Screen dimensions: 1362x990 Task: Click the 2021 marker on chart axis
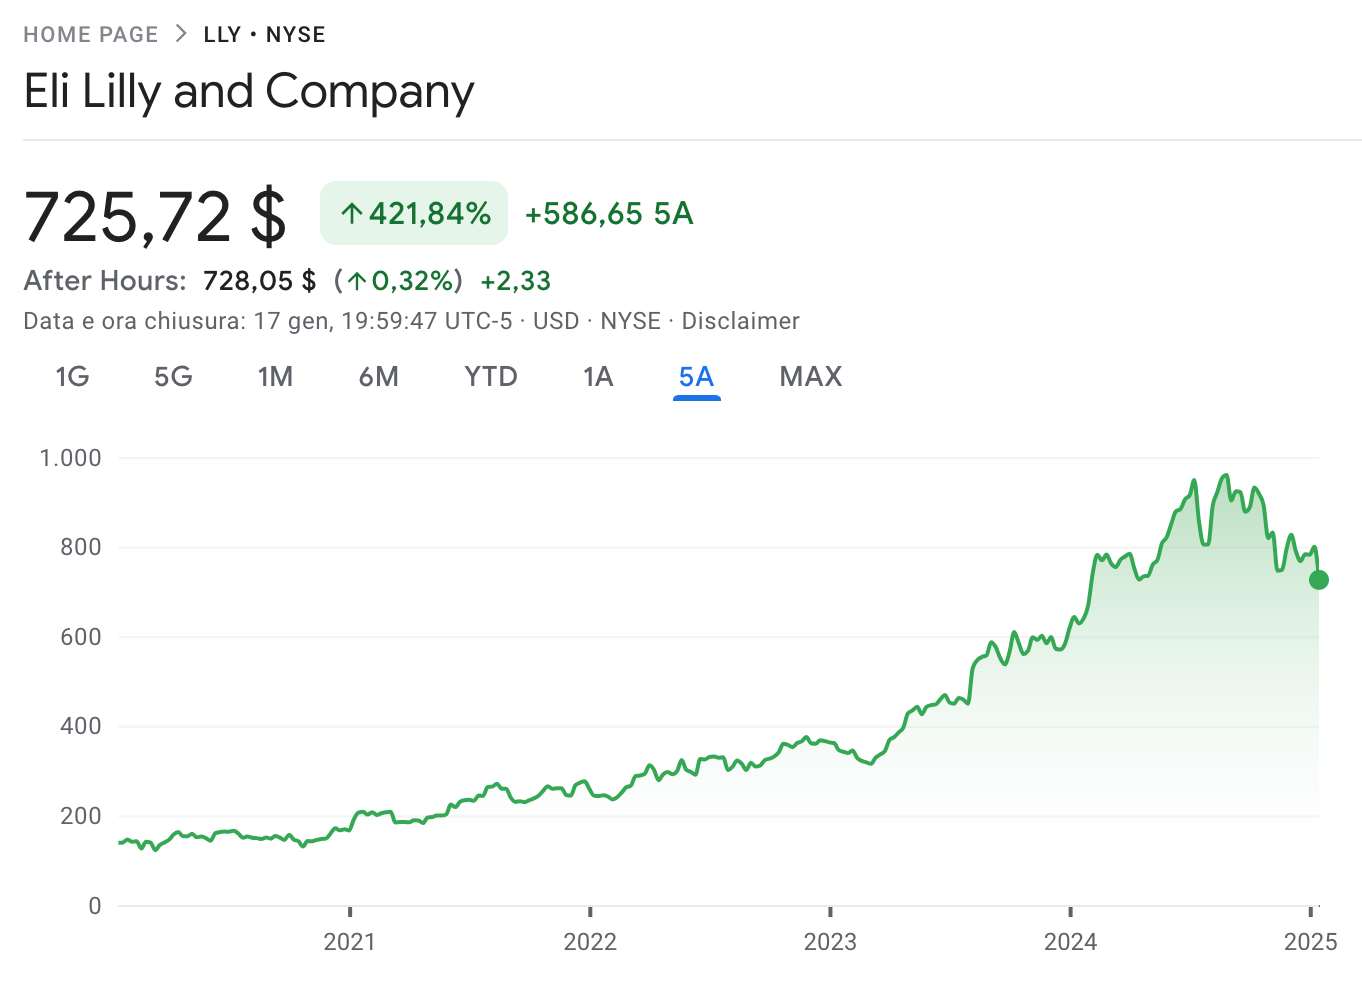pyautogui.click(x=349, y=941)
